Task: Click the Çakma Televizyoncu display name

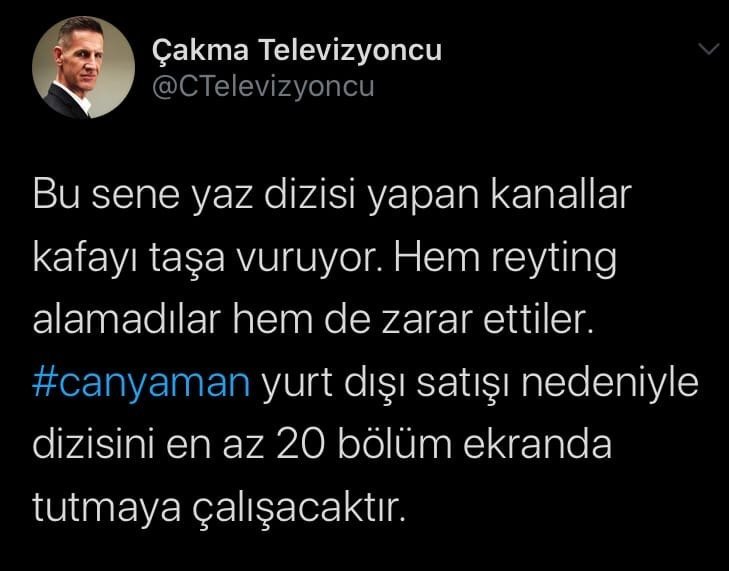Action: (x=297, y=50)
